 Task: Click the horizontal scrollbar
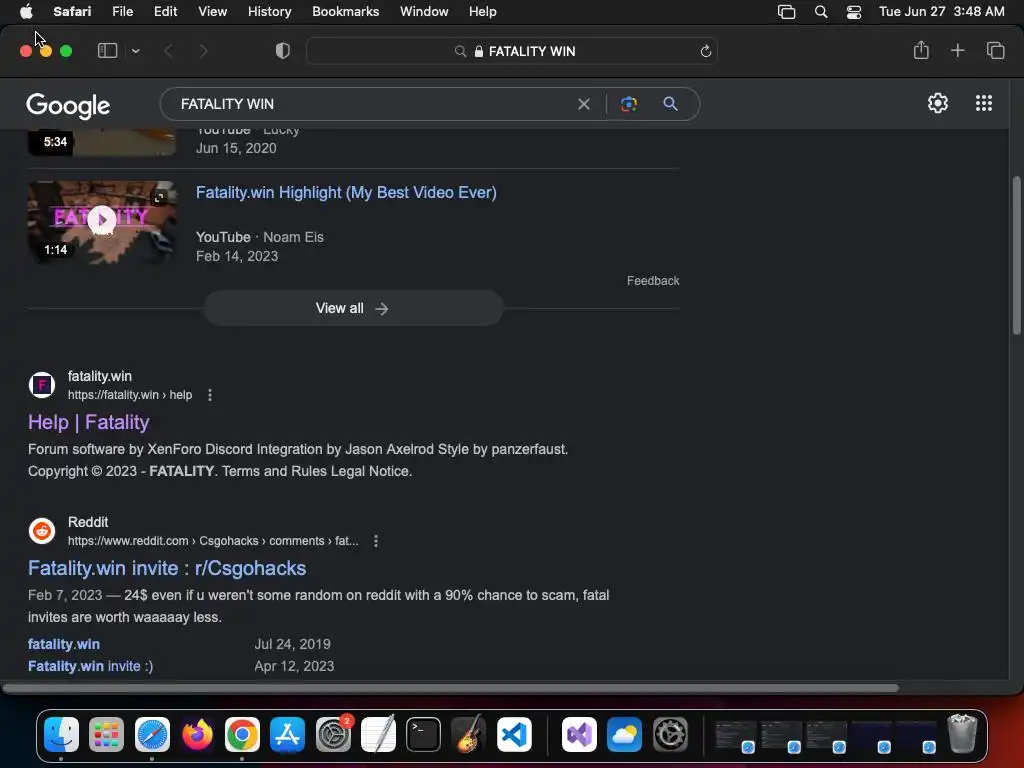click(451, 688)
